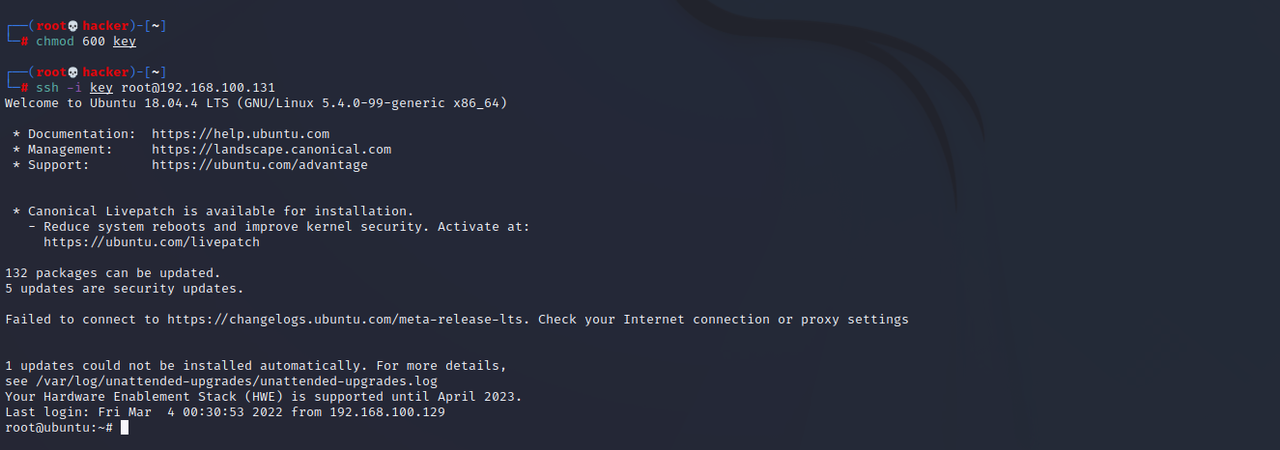
Task: Open the ubuntu.com/advantage support link
Action: (260, 164)
